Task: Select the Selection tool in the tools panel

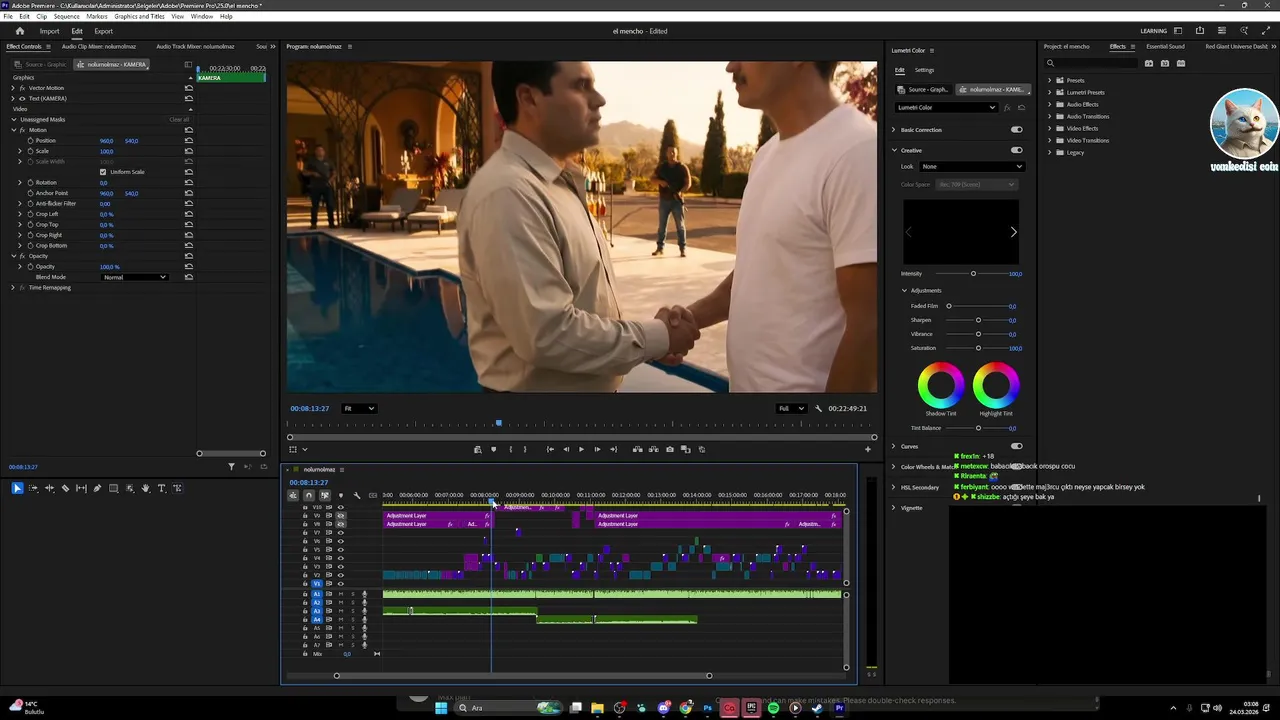Action: coord(17,488)
